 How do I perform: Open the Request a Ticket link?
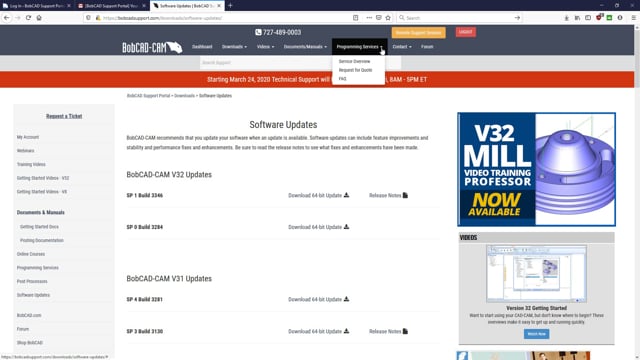click(x=64, y=116)
